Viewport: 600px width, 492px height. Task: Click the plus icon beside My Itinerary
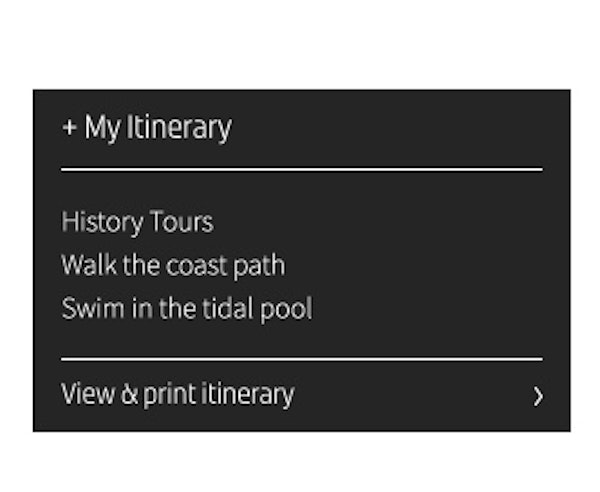69,129
